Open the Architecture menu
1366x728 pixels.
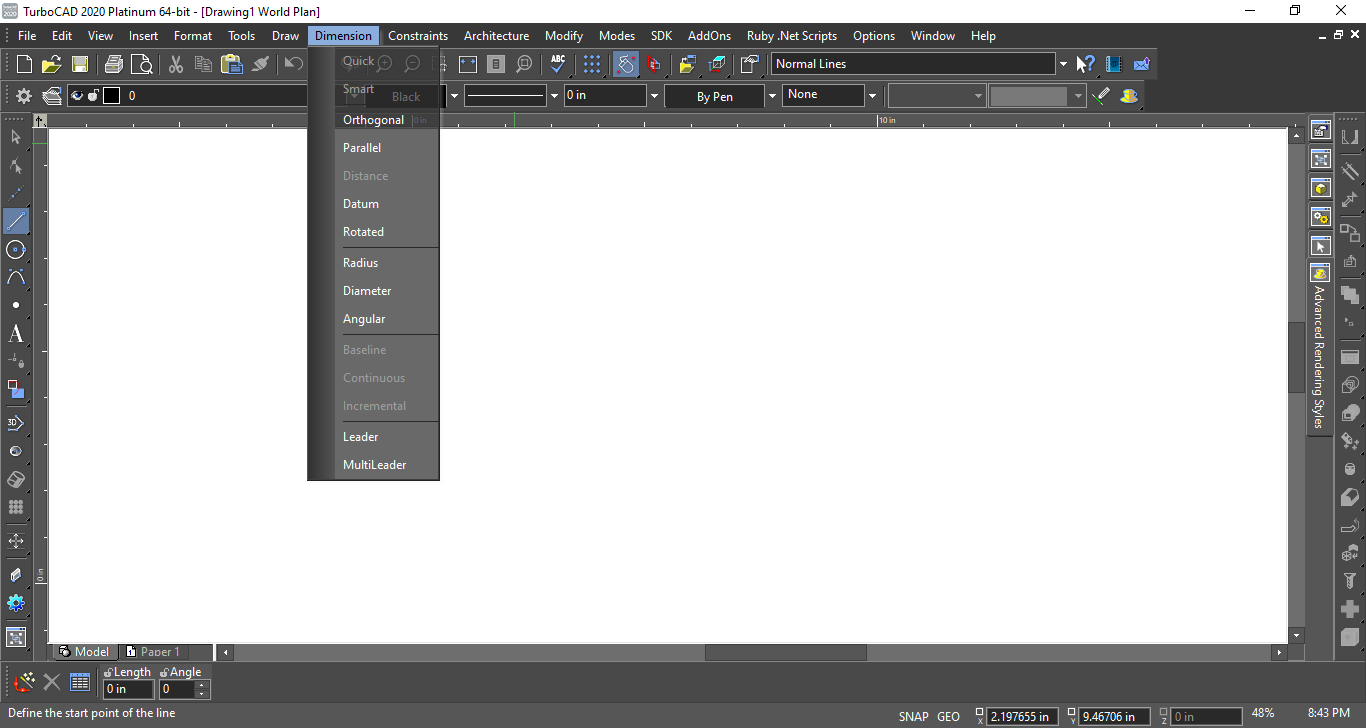tap(496, 36)
